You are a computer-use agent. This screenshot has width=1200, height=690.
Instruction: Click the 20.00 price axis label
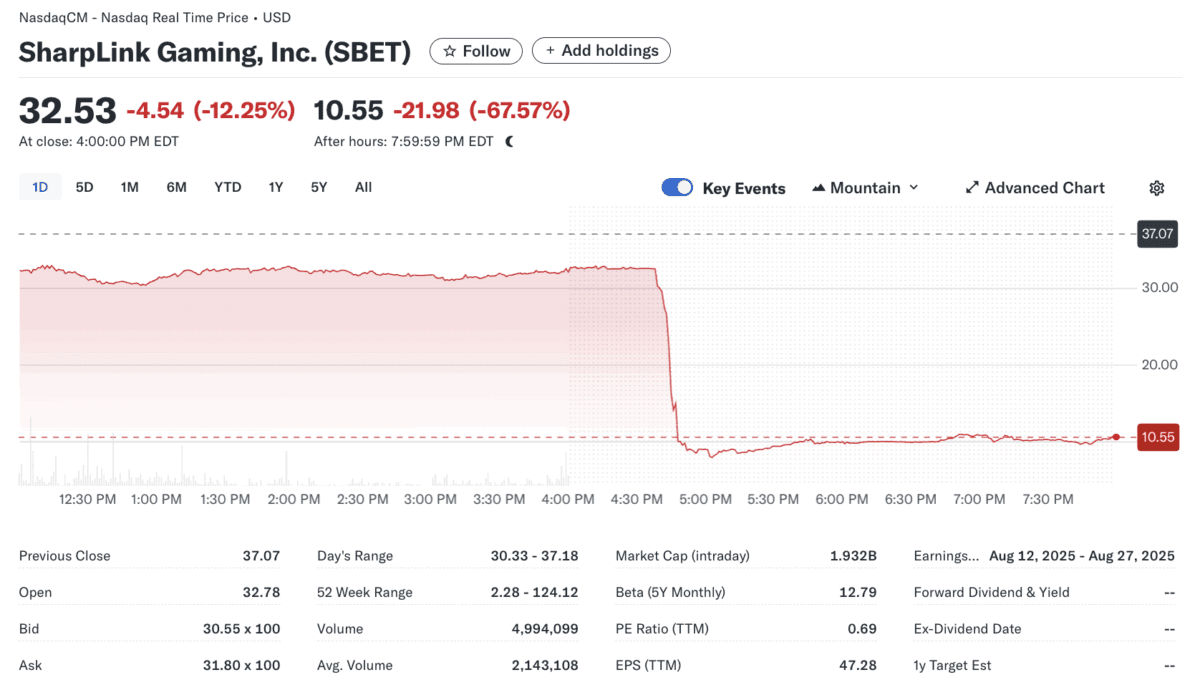[x=1160, y=365]
